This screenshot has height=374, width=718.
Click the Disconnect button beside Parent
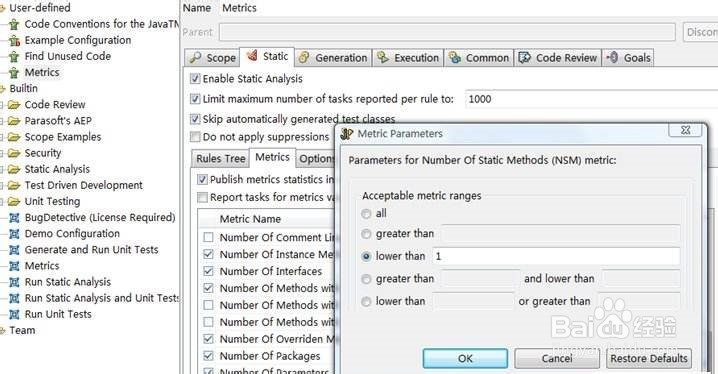(700, 32)
